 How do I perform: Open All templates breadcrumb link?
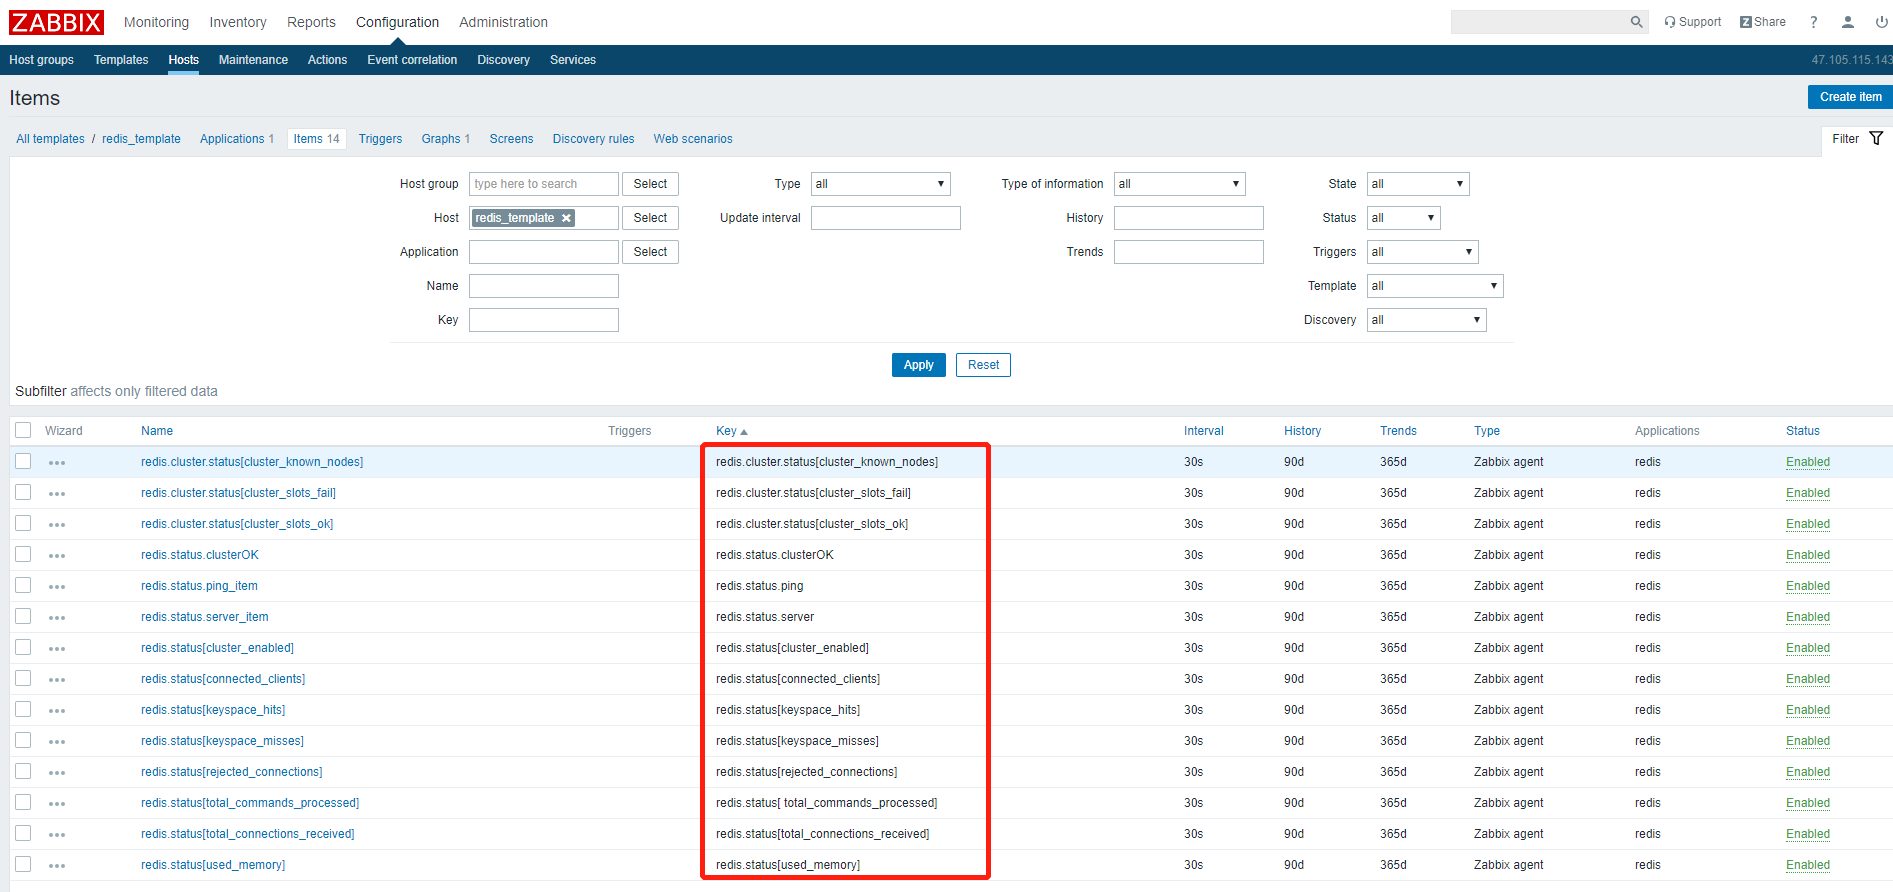pyautogui.click(x=50, y=139)
